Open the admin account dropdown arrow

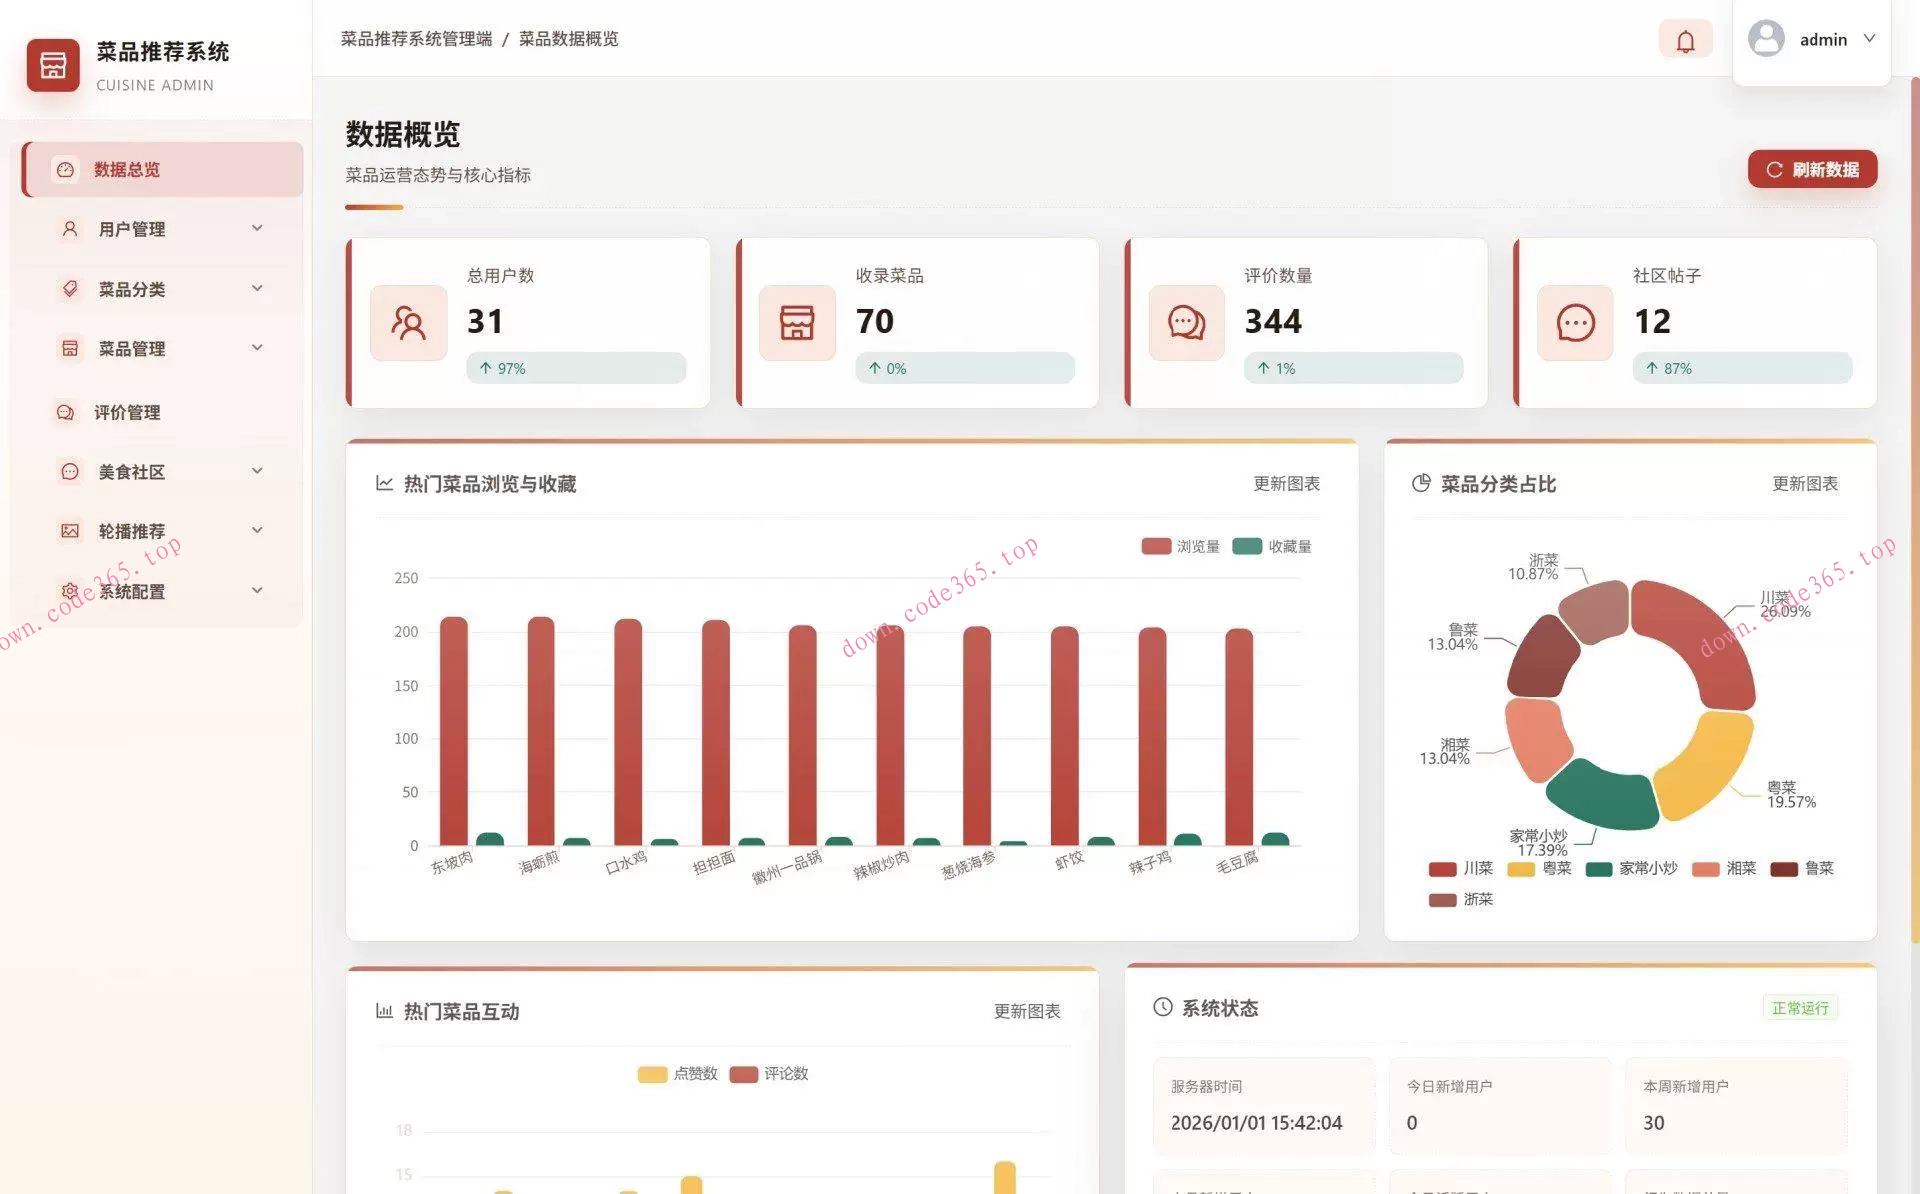pos(1869,39)
